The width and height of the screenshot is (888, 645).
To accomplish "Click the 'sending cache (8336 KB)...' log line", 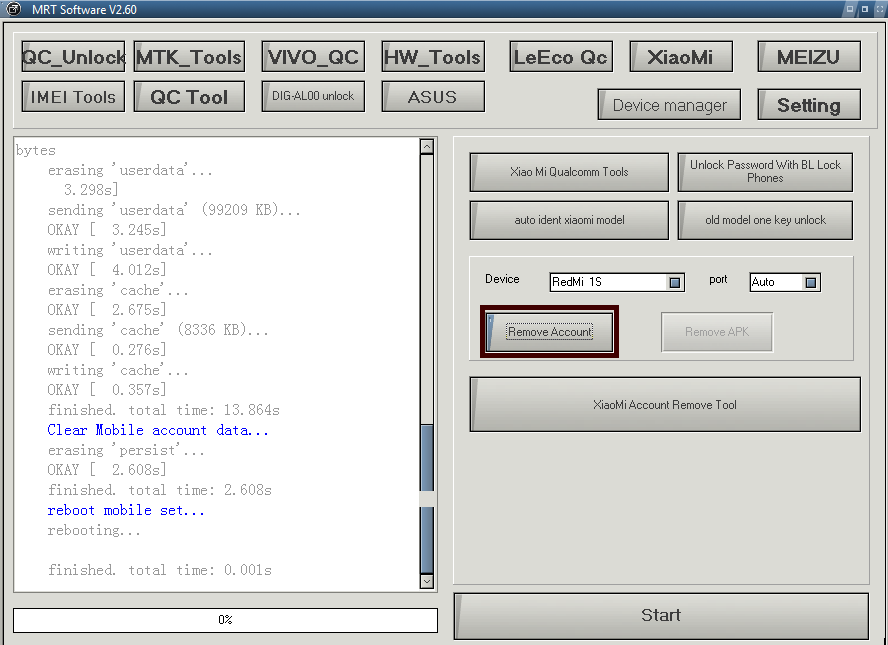I will [158, 330].
